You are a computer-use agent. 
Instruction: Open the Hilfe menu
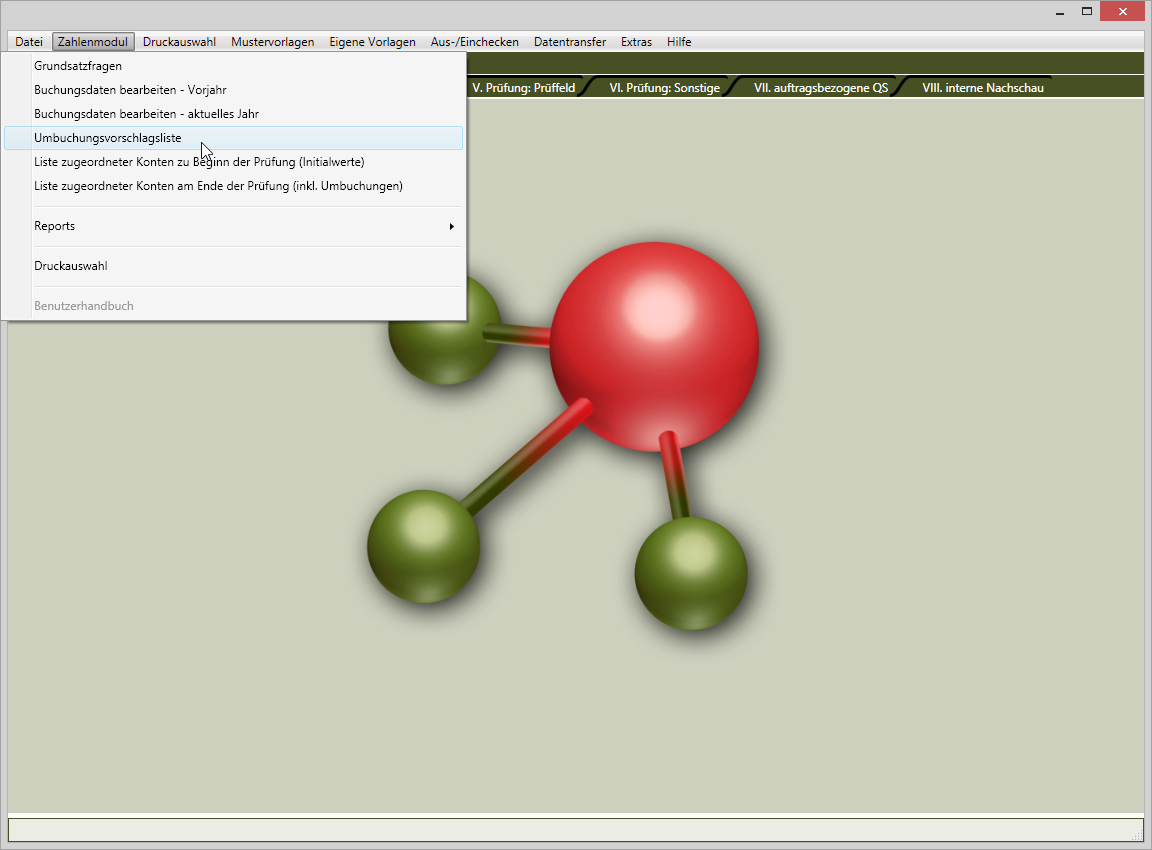[679, 42]
